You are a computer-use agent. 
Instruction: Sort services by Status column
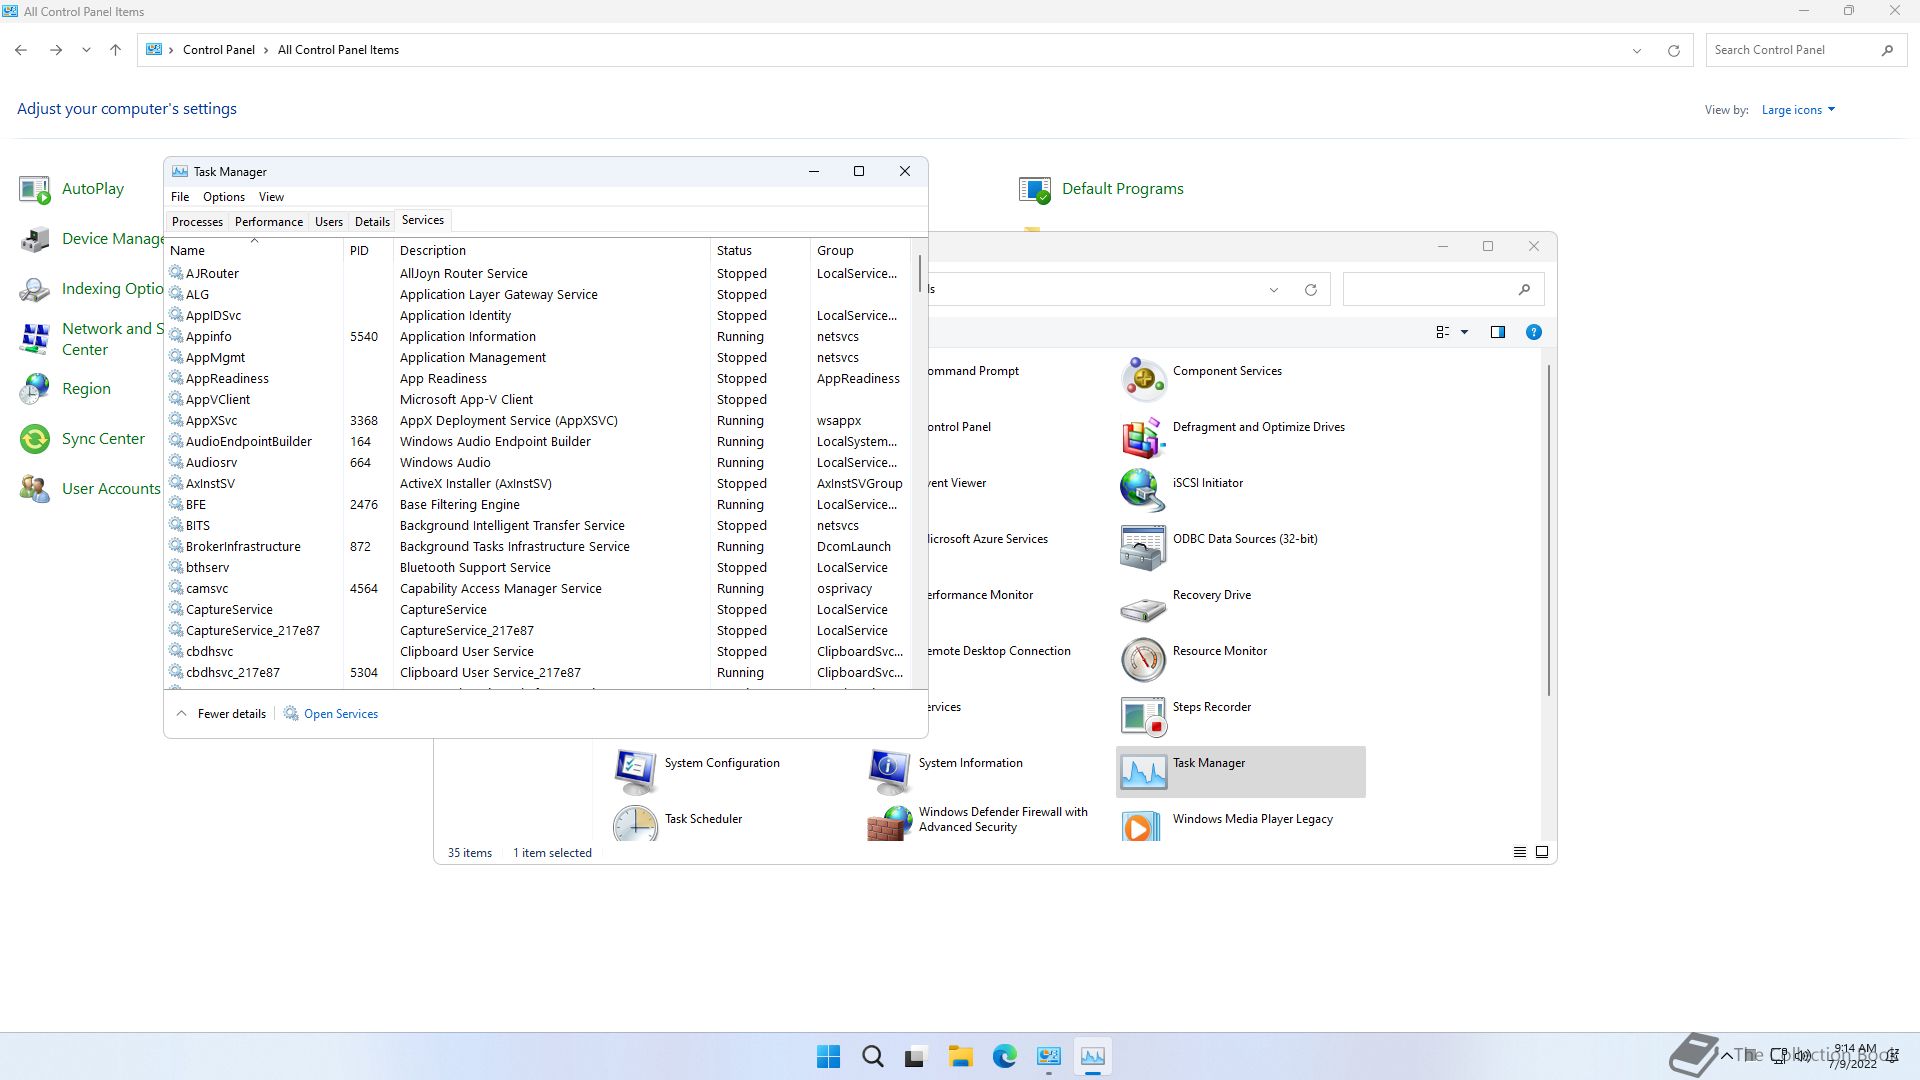pyautogui.click(x=759, y=251)
